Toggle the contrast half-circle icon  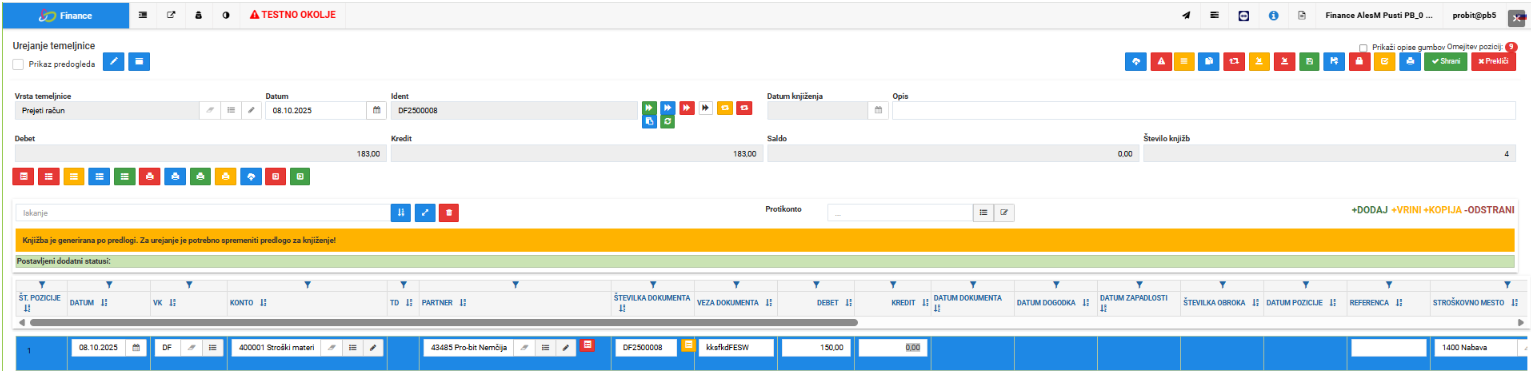point(225,15)
